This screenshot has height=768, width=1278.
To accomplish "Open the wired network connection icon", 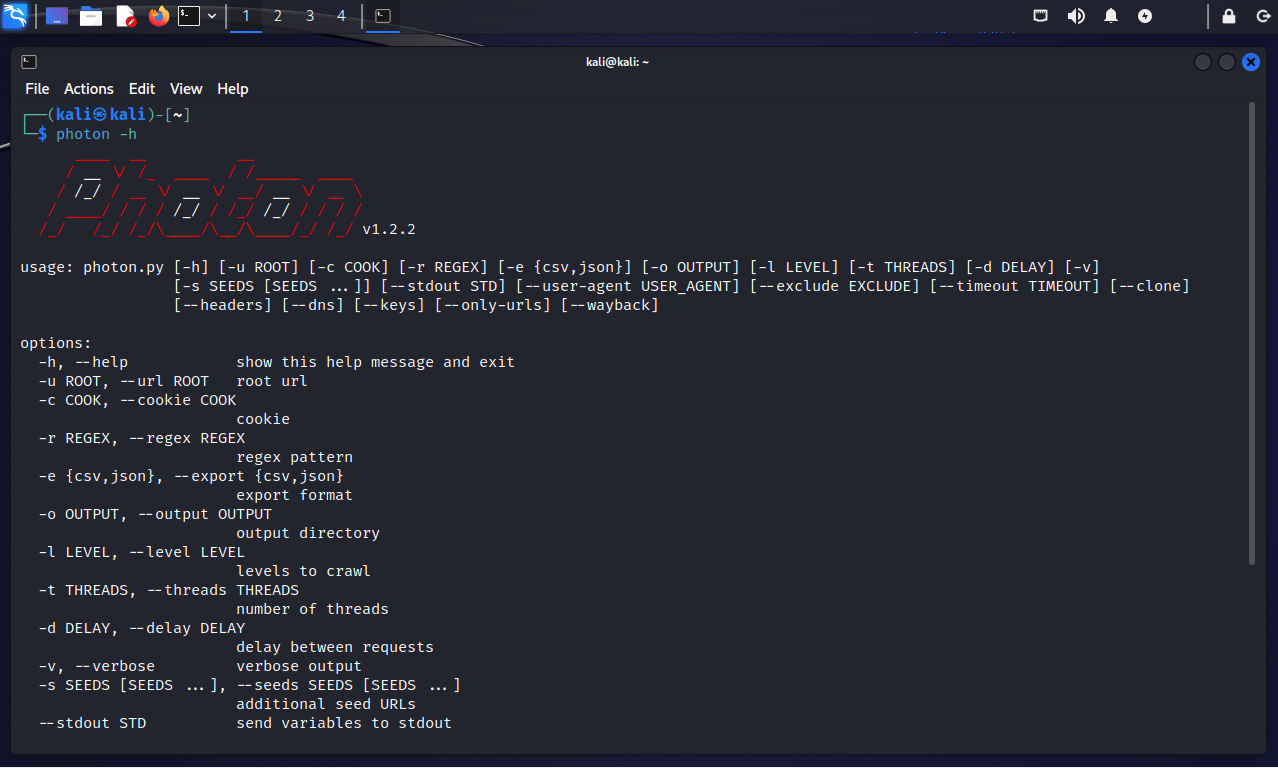I will (x=1041, y=16).
